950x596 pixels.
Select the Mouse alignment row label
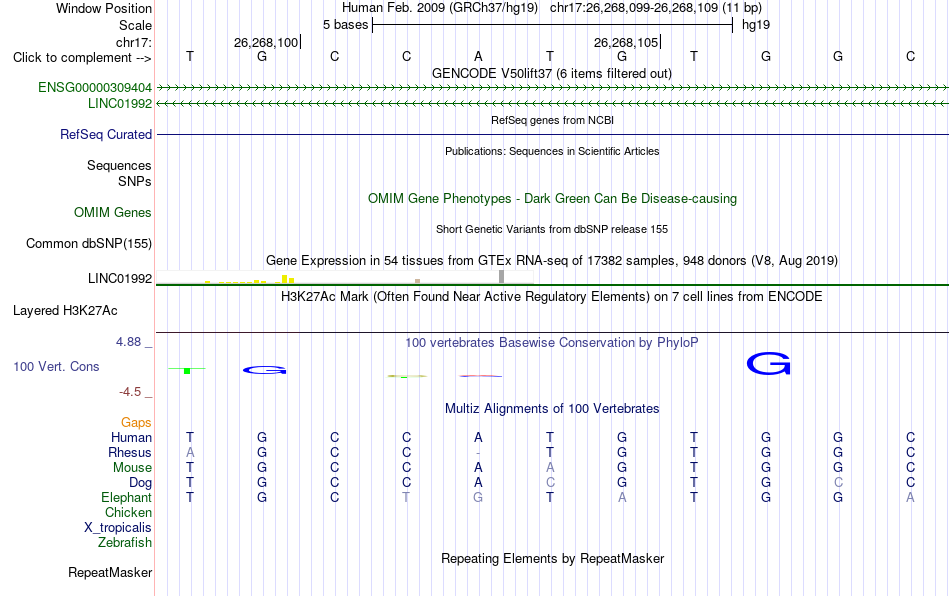coord(132,468)
